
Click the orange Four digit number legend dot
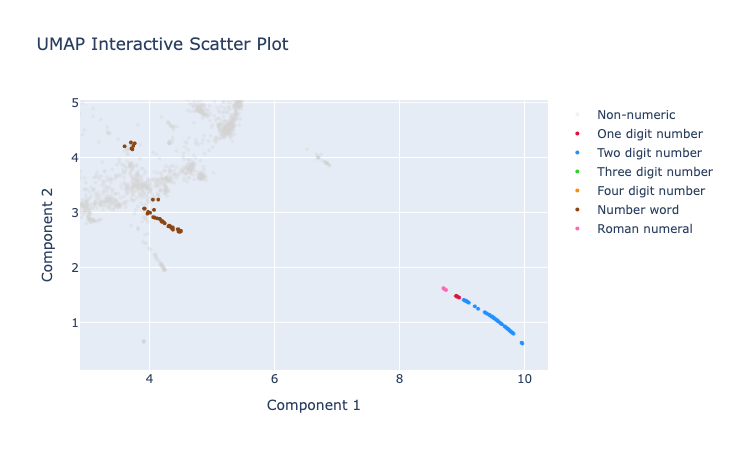point(577,191)
